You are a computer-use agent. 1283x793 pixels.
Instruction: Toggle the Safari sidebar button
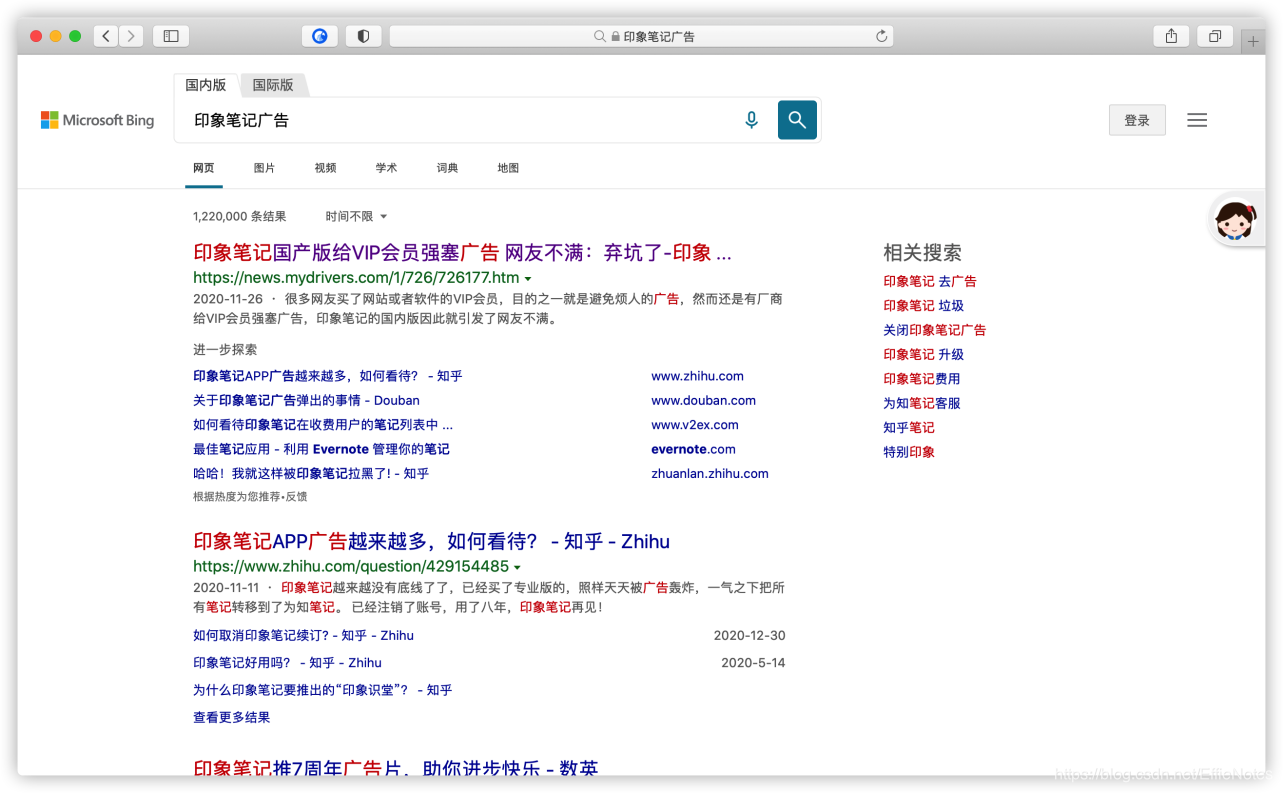coord(171,36)
